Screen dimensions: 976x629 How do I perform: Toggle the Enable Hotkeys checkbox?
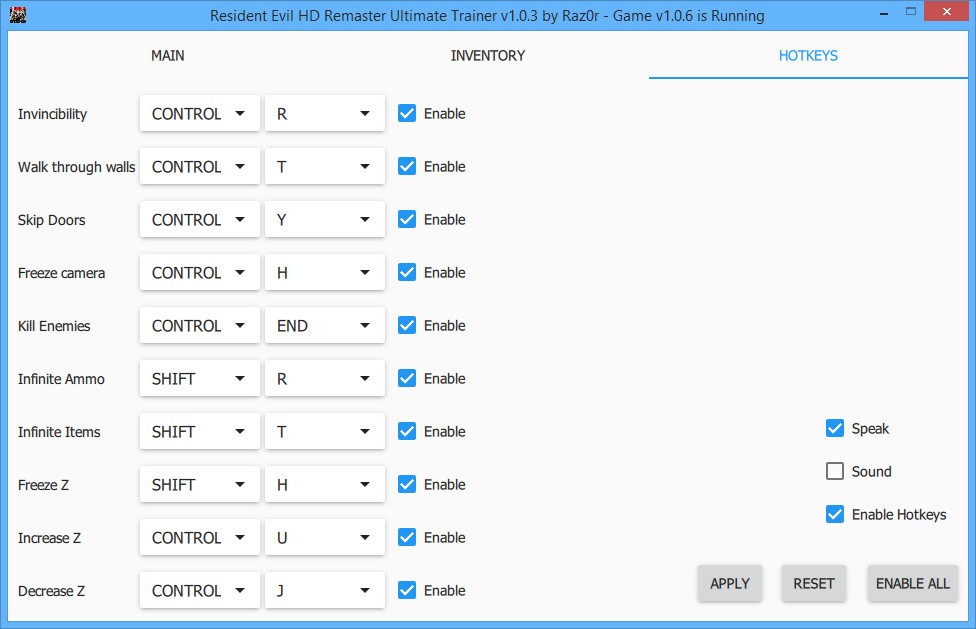click(x=835, y=515)
